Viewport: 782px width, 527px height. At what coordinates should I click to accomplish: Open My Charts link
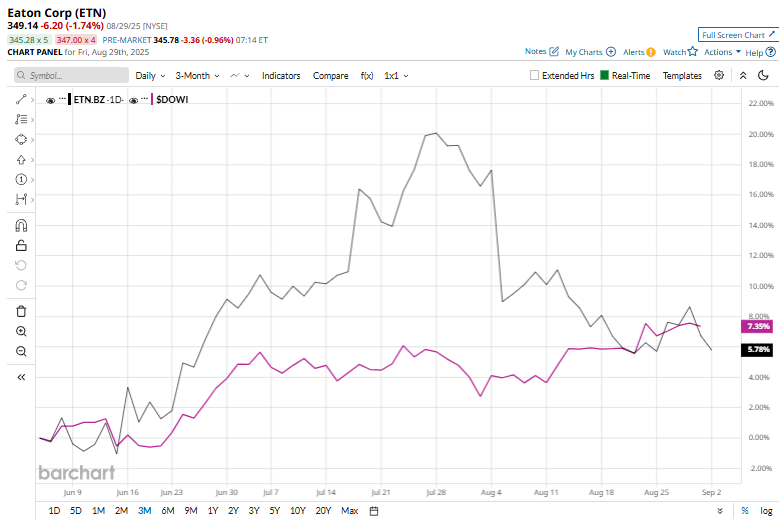coord(590,52)
